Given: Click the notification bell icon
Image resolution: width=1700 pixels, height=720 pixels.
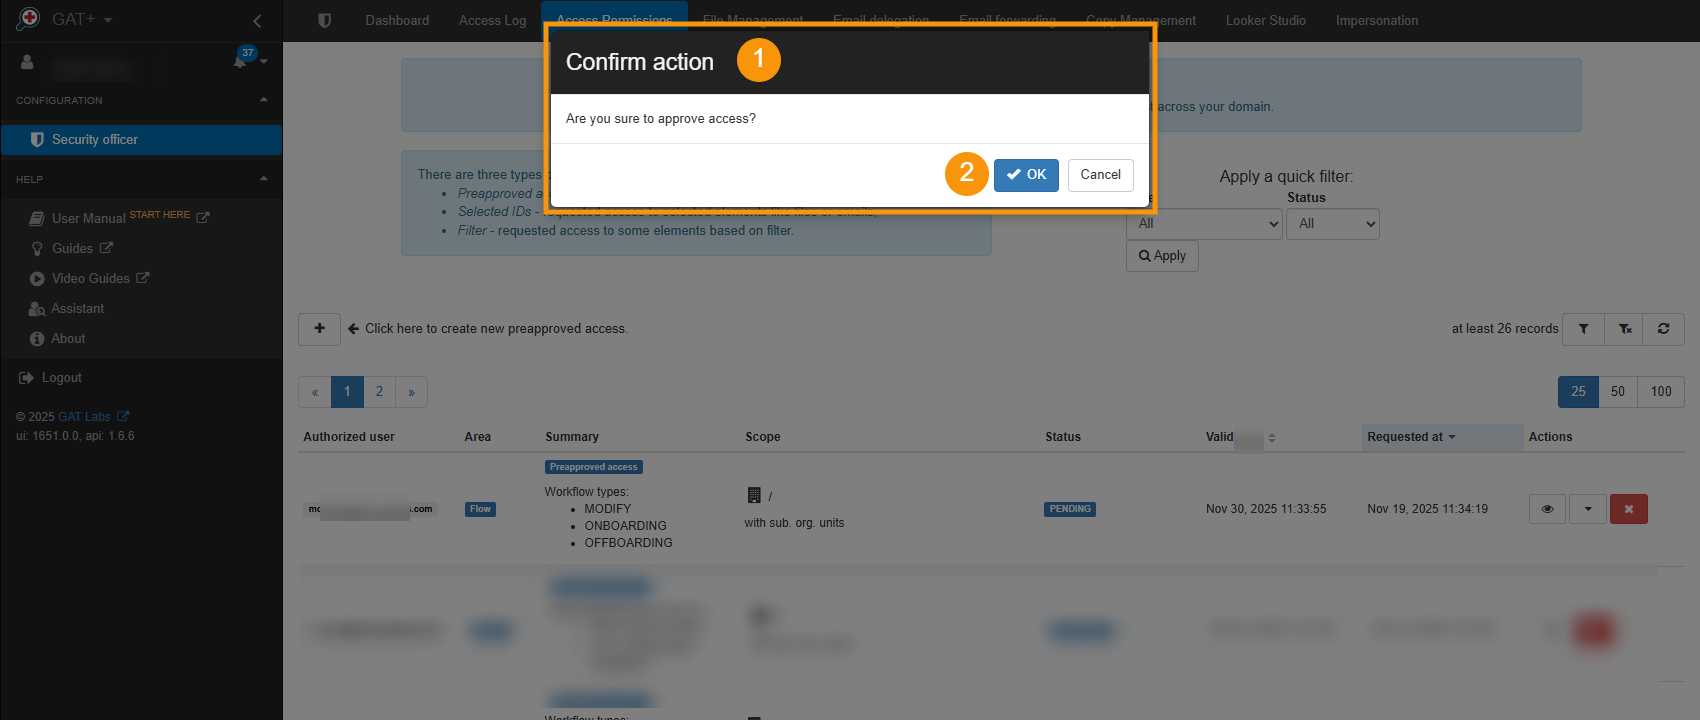Looking at the screenshot, I should tap(240, 61).
